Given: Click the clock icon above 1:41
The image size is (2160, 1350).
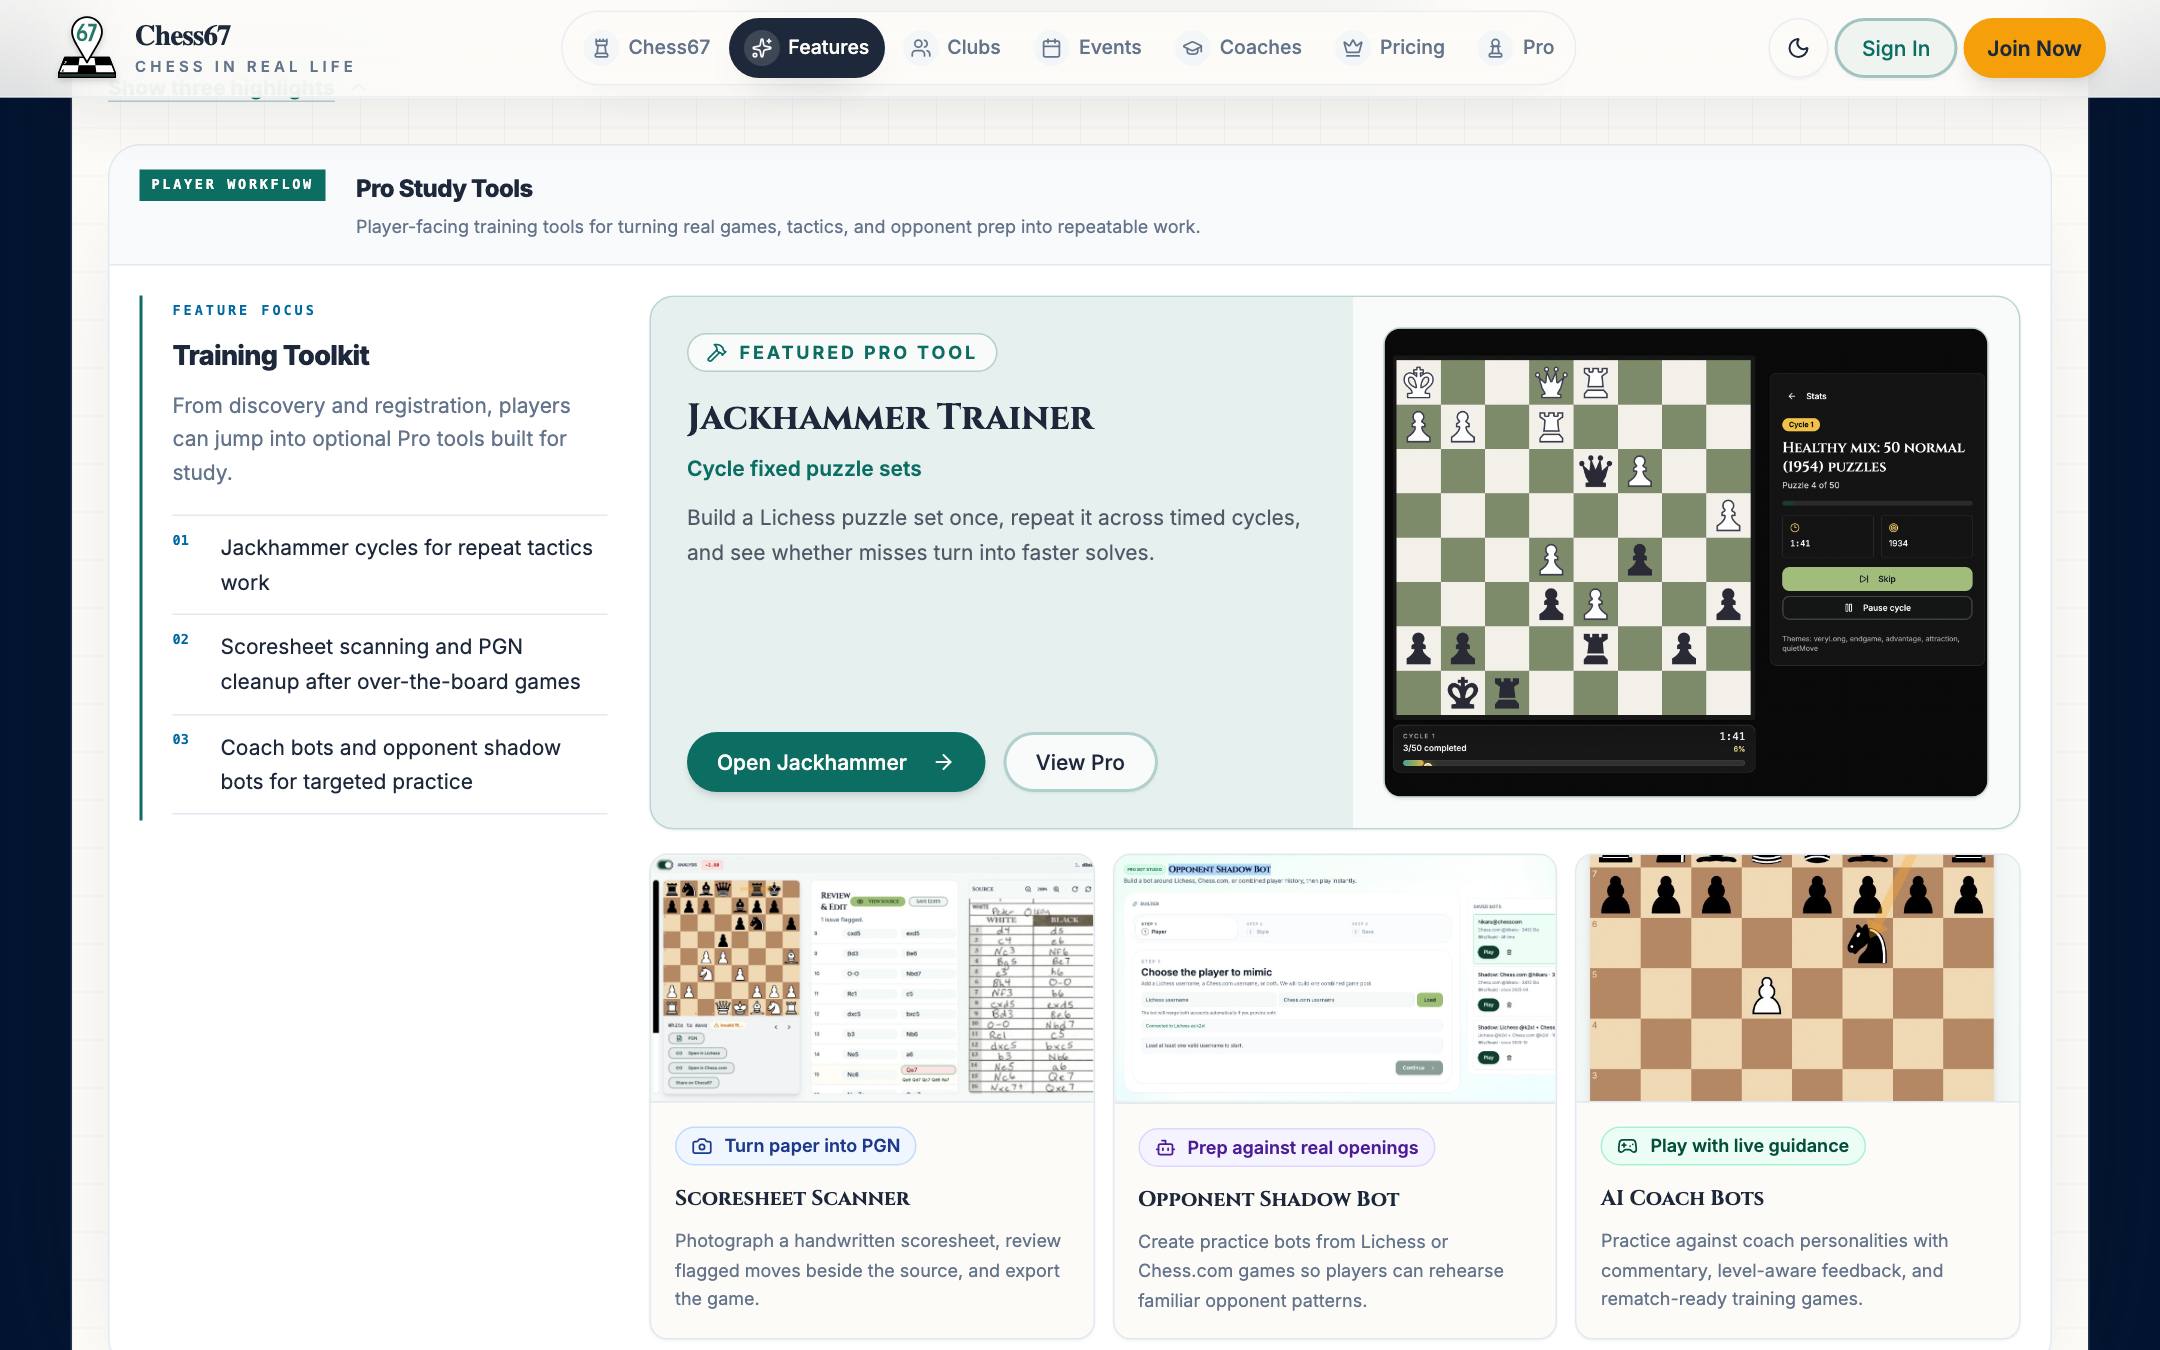Looking at the screenshot, I should [1795, 527].
